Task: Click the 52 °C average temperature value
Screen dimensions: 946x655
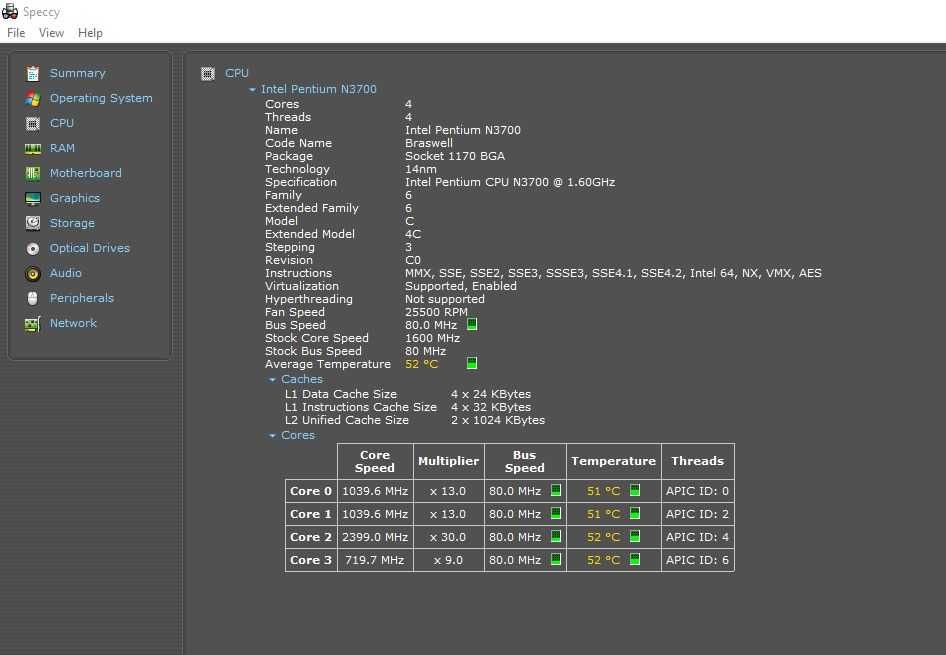Action: point(421,364)
